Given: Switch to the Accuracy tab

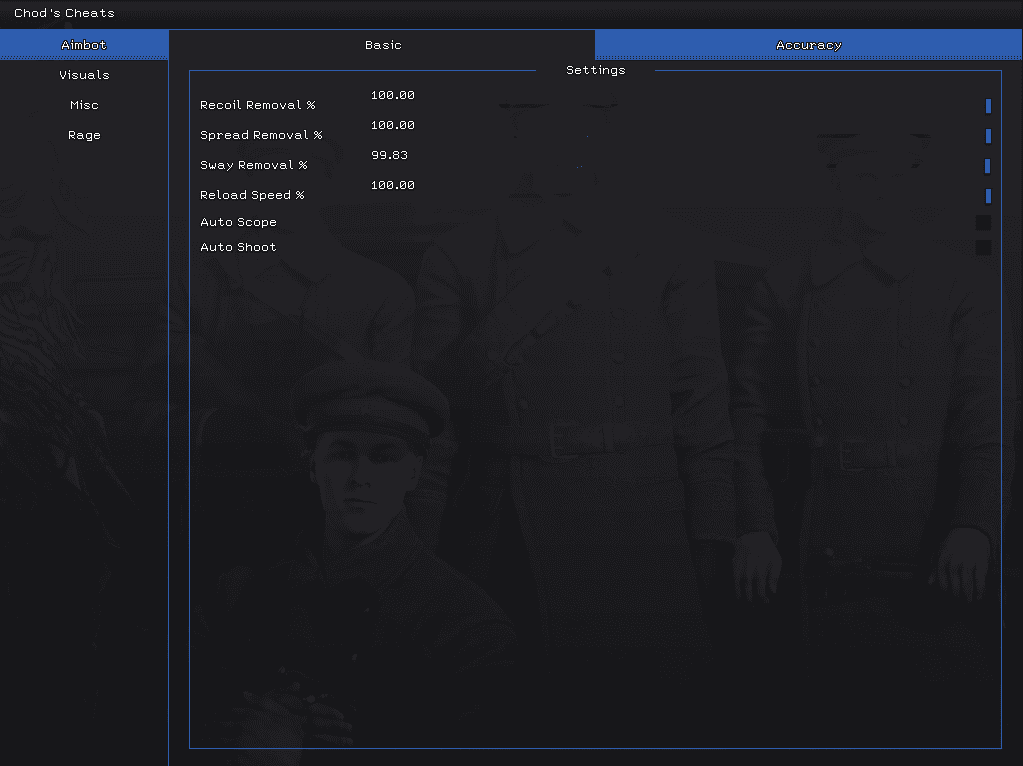Looking at the screenshot, I should 808,44.
